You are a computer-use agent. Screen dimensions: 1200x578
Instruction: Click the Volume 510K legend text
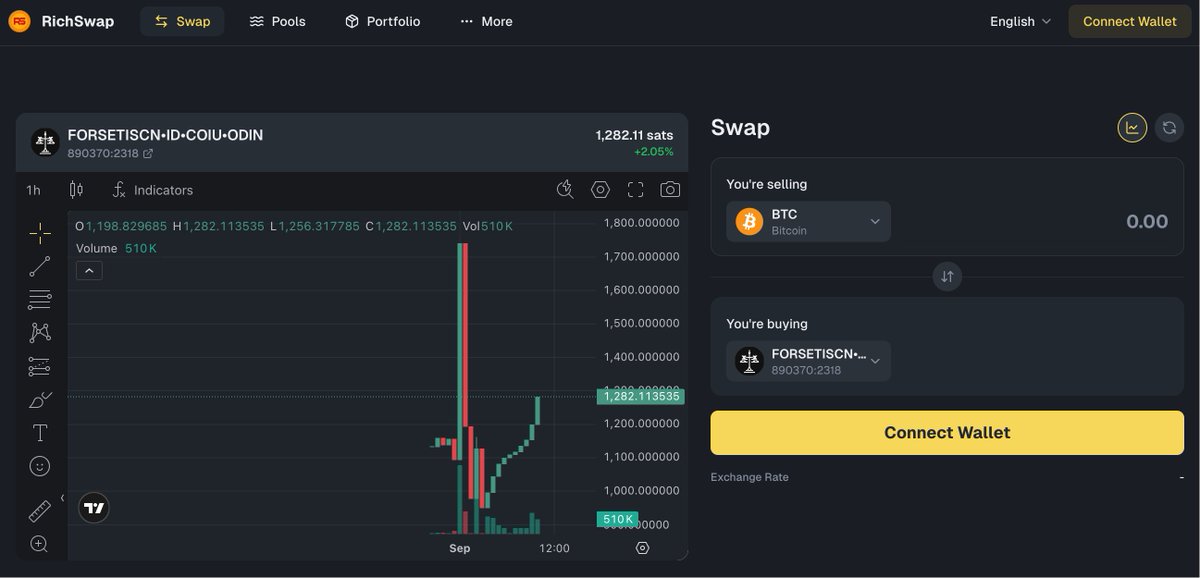(x=117, y=248)
